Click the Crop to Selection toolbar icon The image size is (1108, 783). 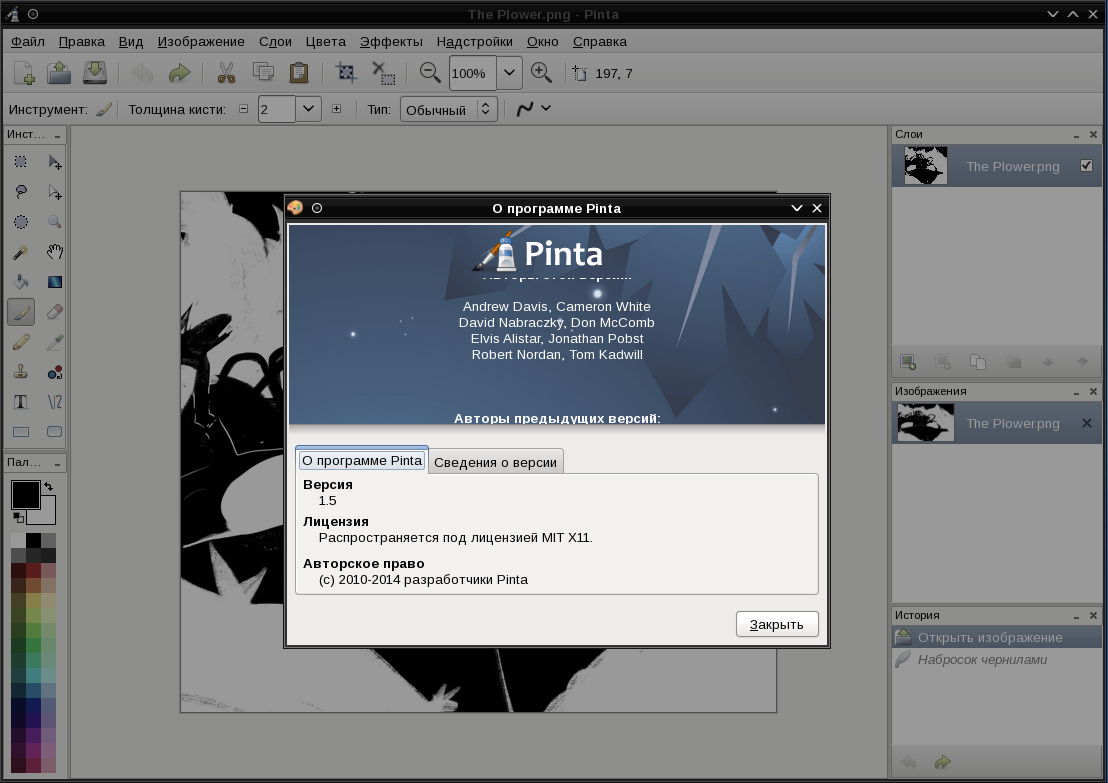[x=346, y=73]
